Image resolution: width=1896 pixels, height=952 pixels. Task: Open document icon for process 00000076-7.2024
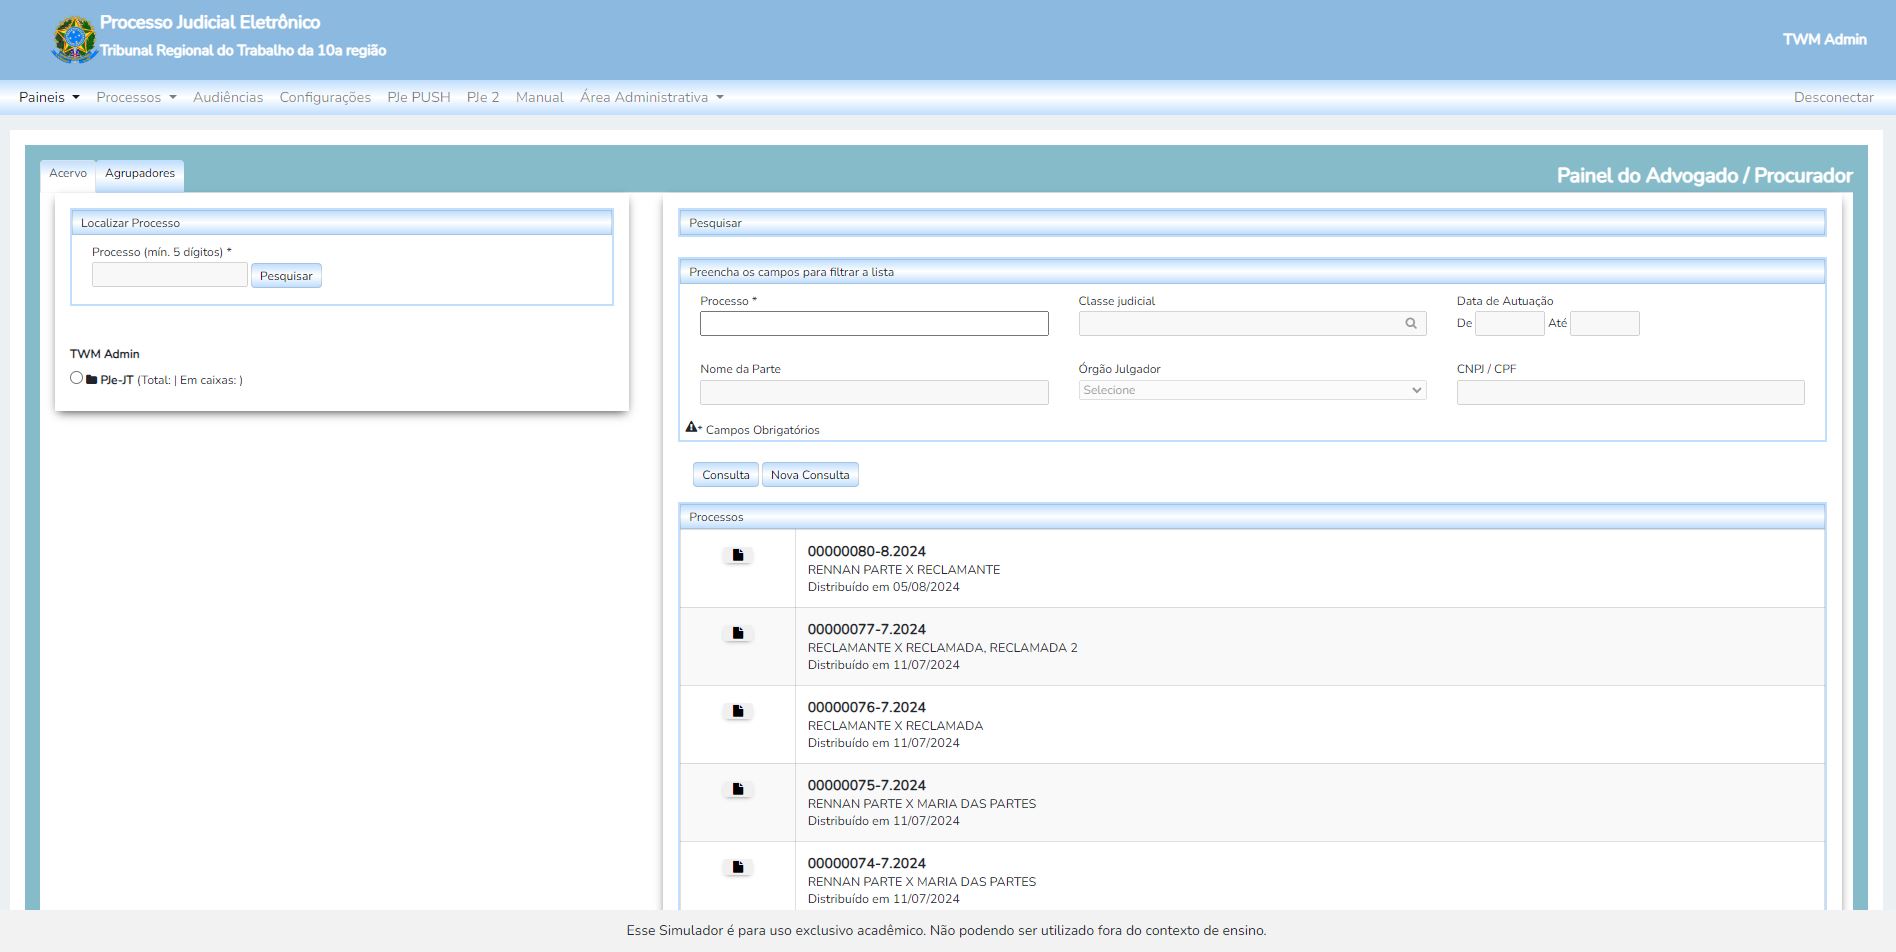point(738,711)
